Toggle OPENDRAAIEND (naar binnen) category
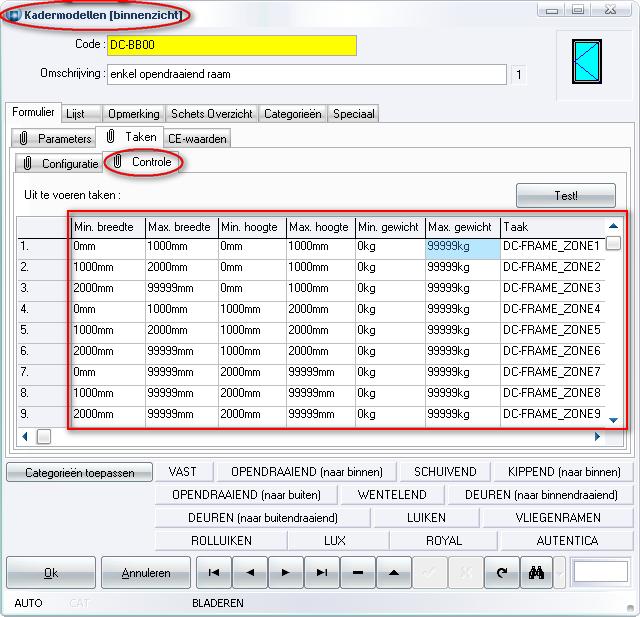 307,472
